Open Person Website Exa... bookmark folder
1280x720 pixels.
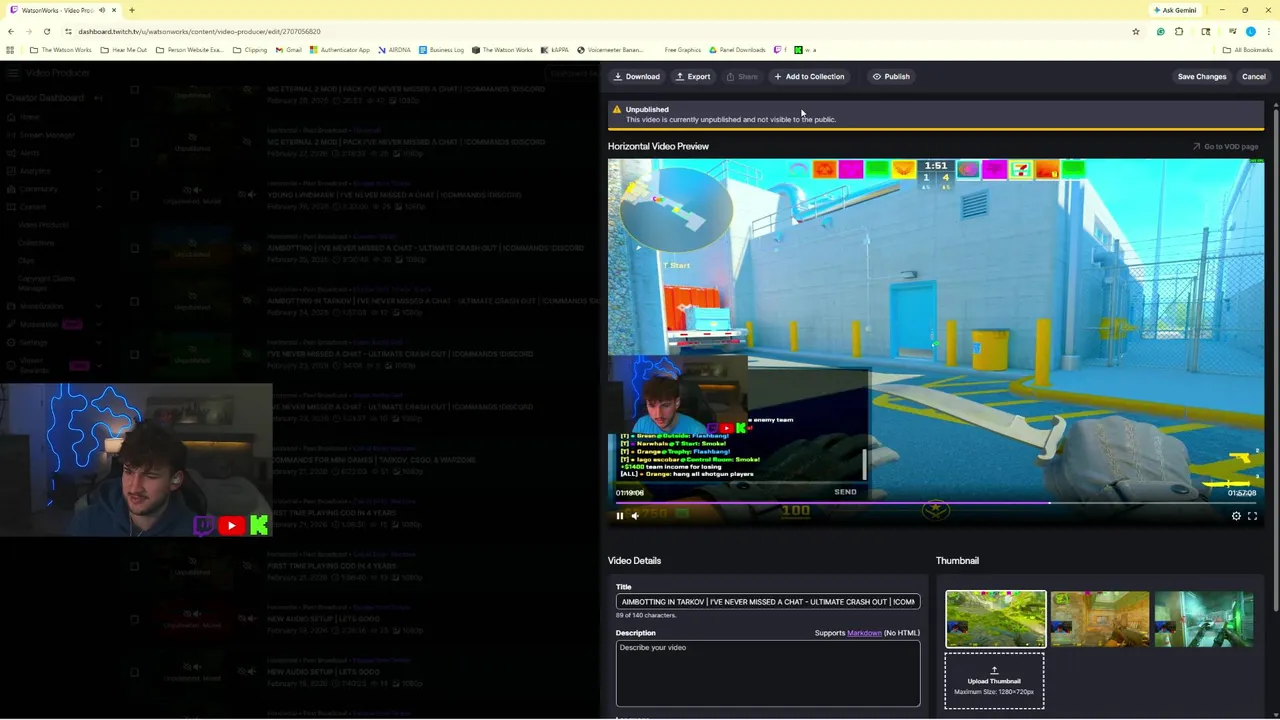(189, 50)
